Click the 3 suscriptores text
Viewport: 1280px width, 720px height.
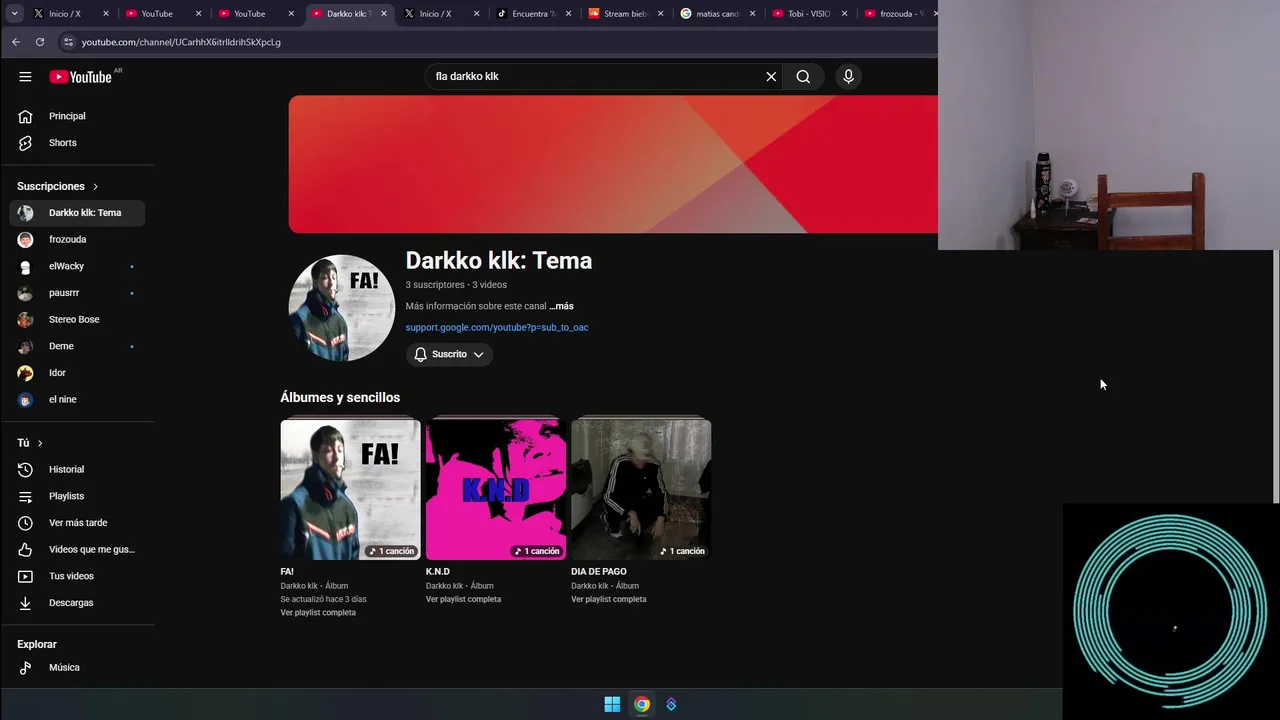point(435,285)
